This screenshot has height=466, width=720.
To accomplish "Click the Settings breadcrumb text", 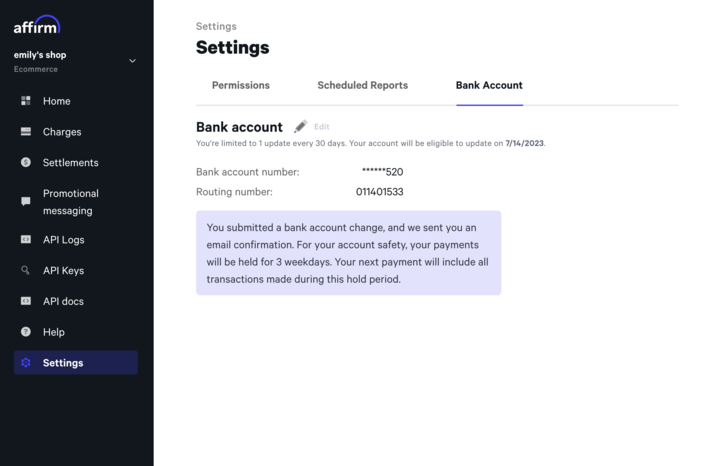I will tap(216, 27).
